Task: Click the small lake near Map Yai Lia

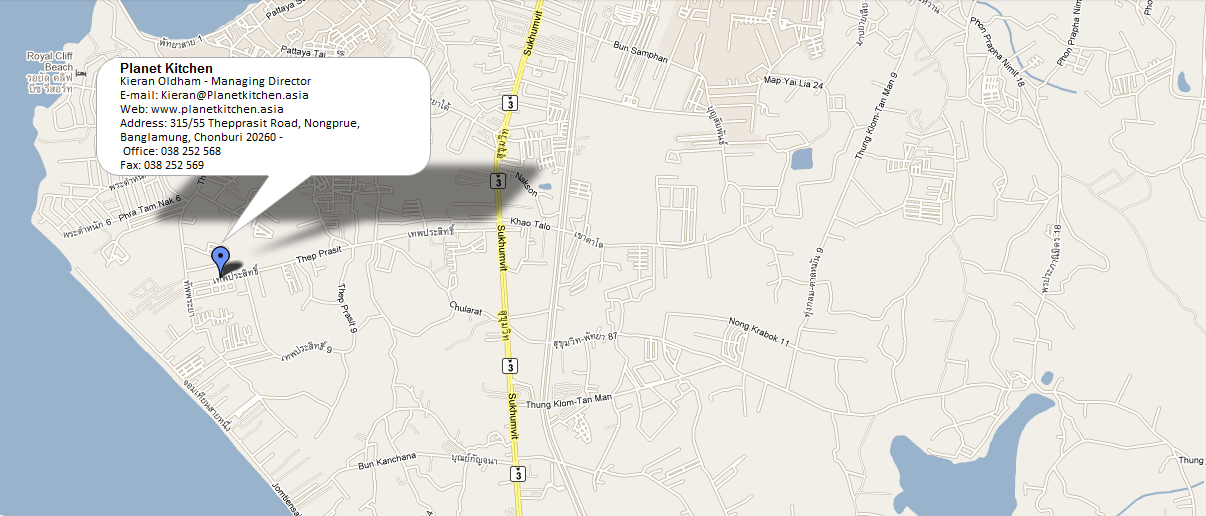Action: click(x=802, y=158)
